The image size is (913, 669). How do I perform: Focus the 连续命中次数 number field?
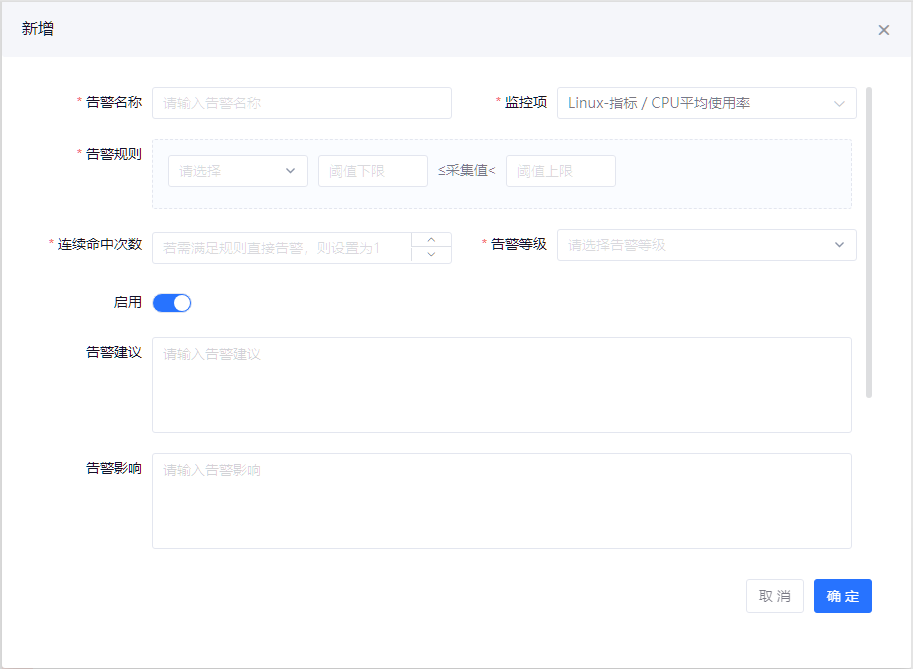[282, 248]
